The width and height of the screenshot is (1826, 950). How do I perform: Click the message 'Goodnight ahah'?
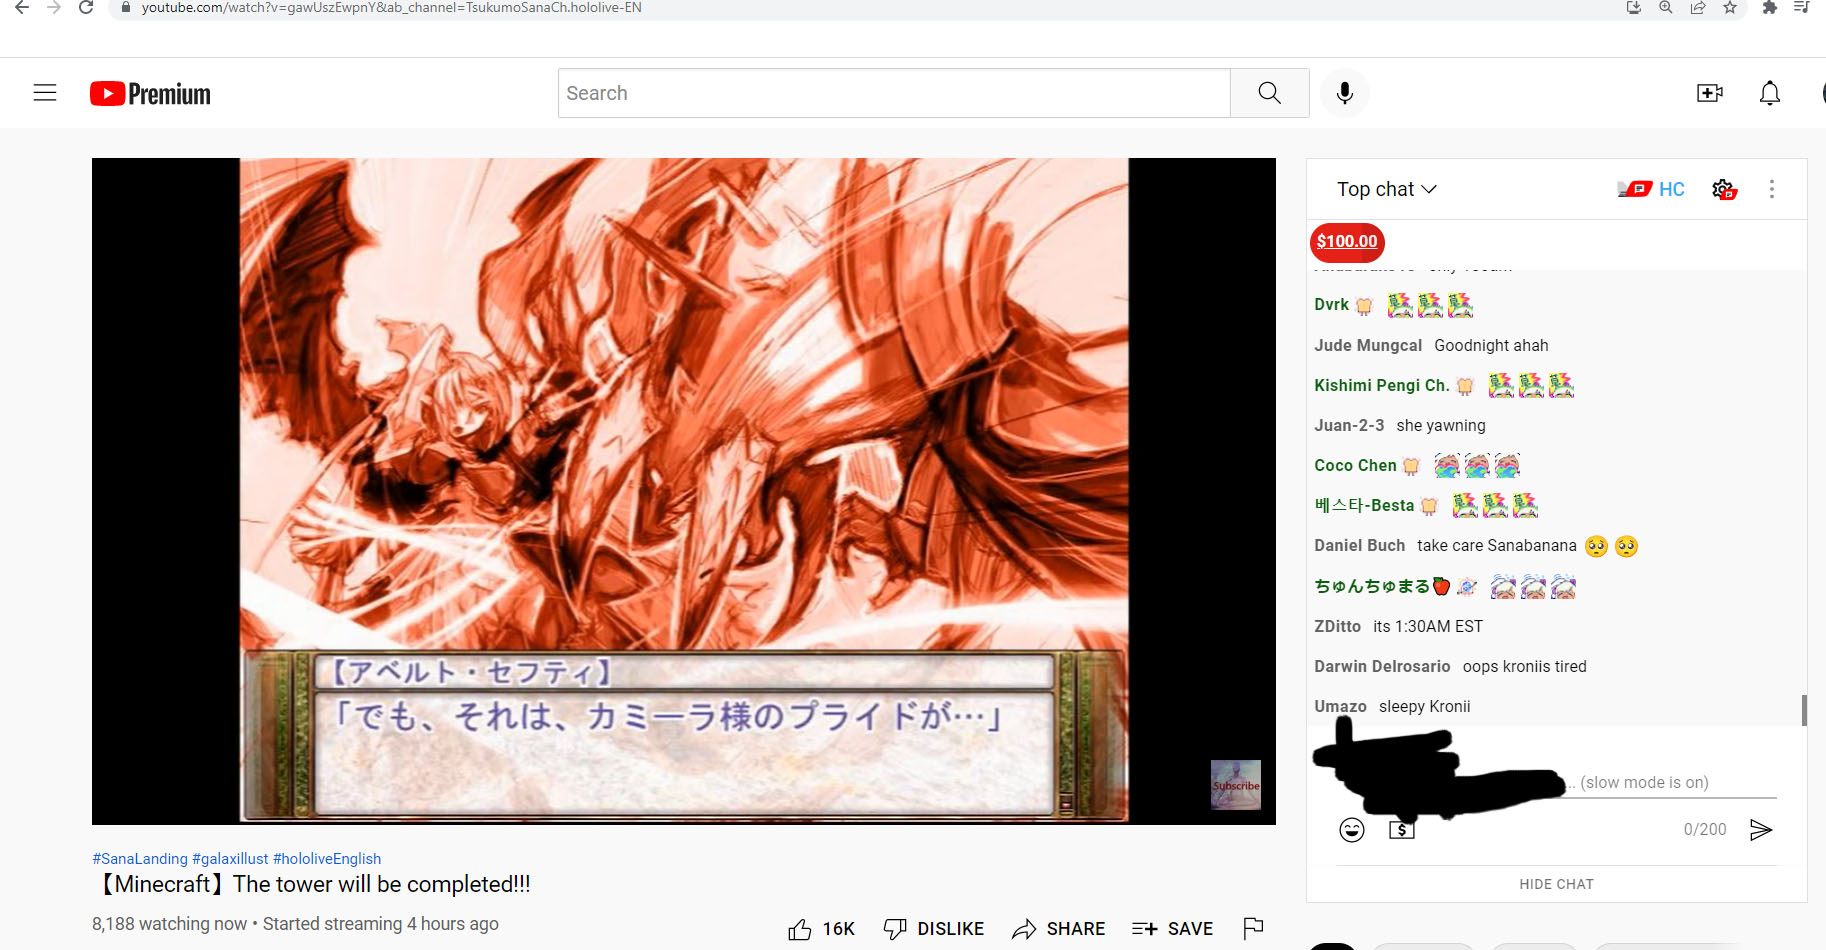point(1491,345)
